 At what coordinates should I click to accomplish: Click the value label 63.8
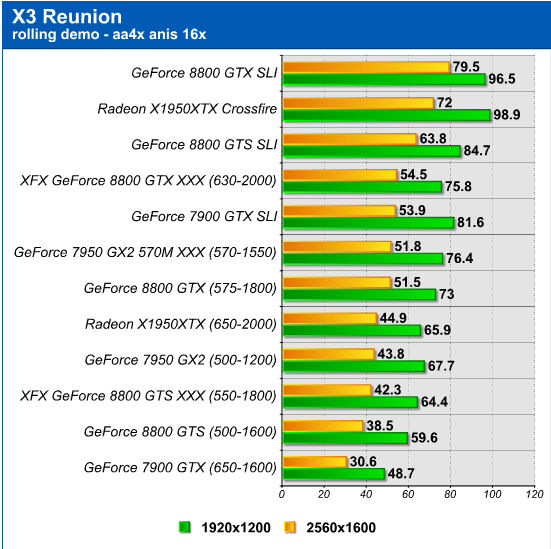pos(433,138)
